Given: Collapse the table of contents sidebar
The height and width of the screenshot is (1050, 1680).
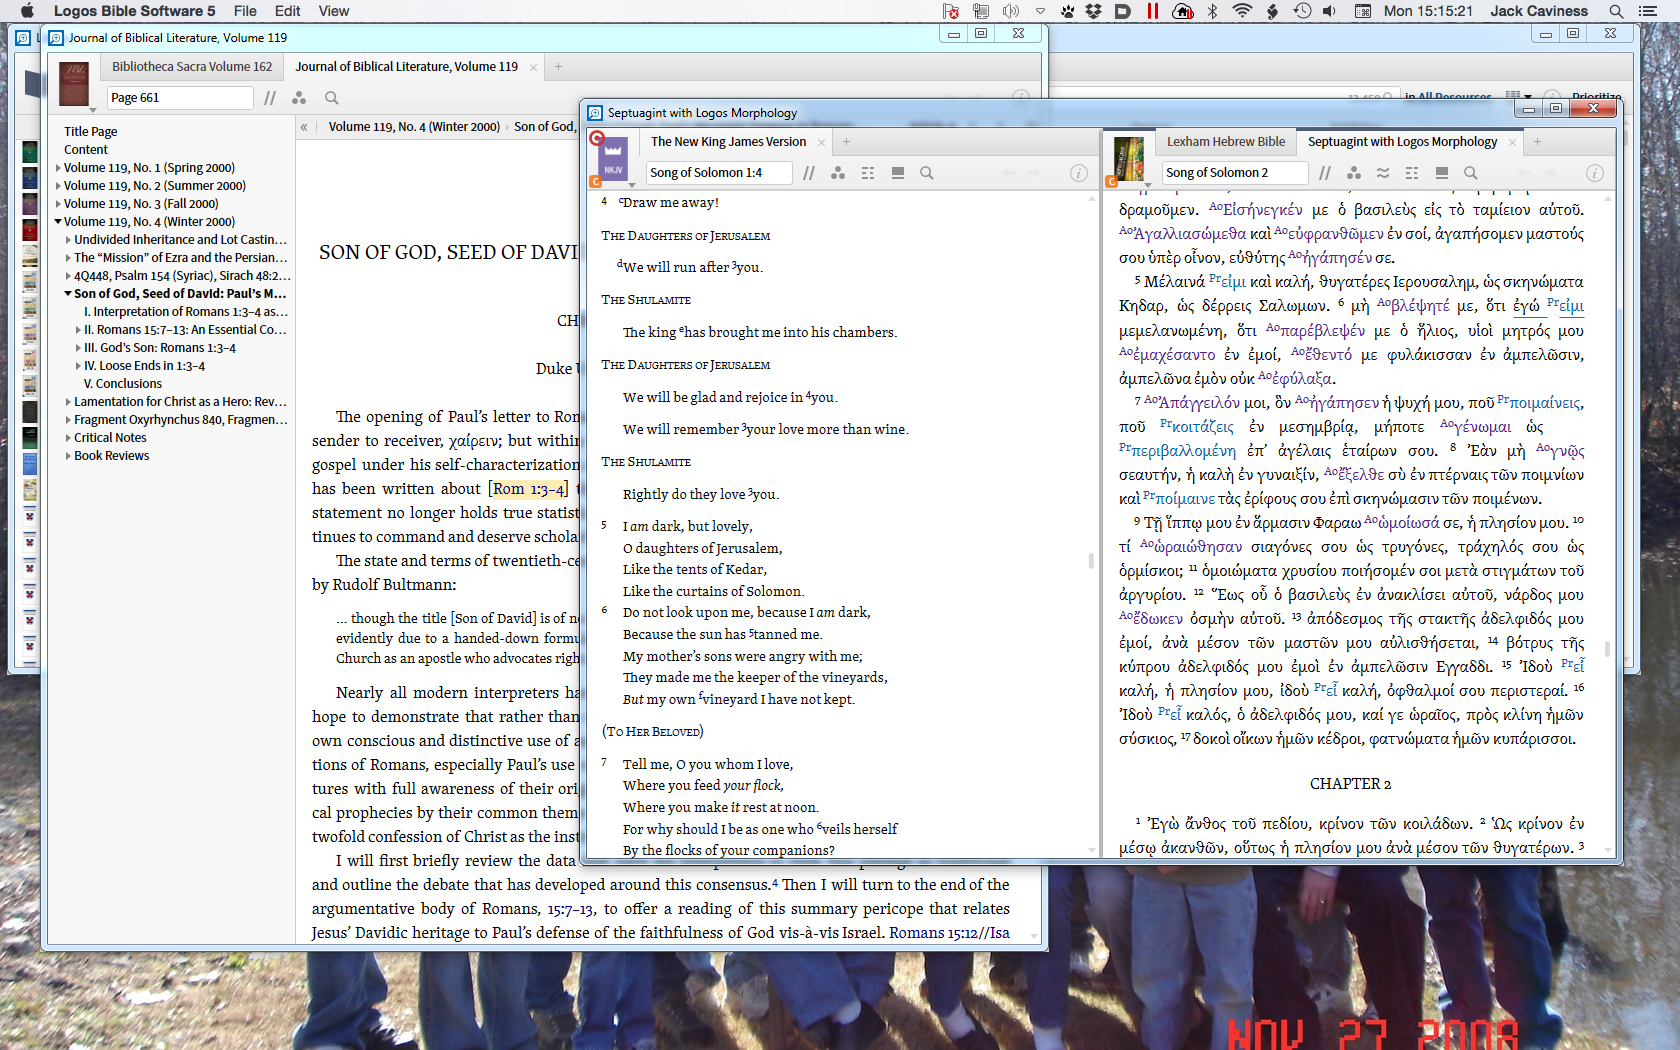Looking at the screenshot, I should pos(304,127).
